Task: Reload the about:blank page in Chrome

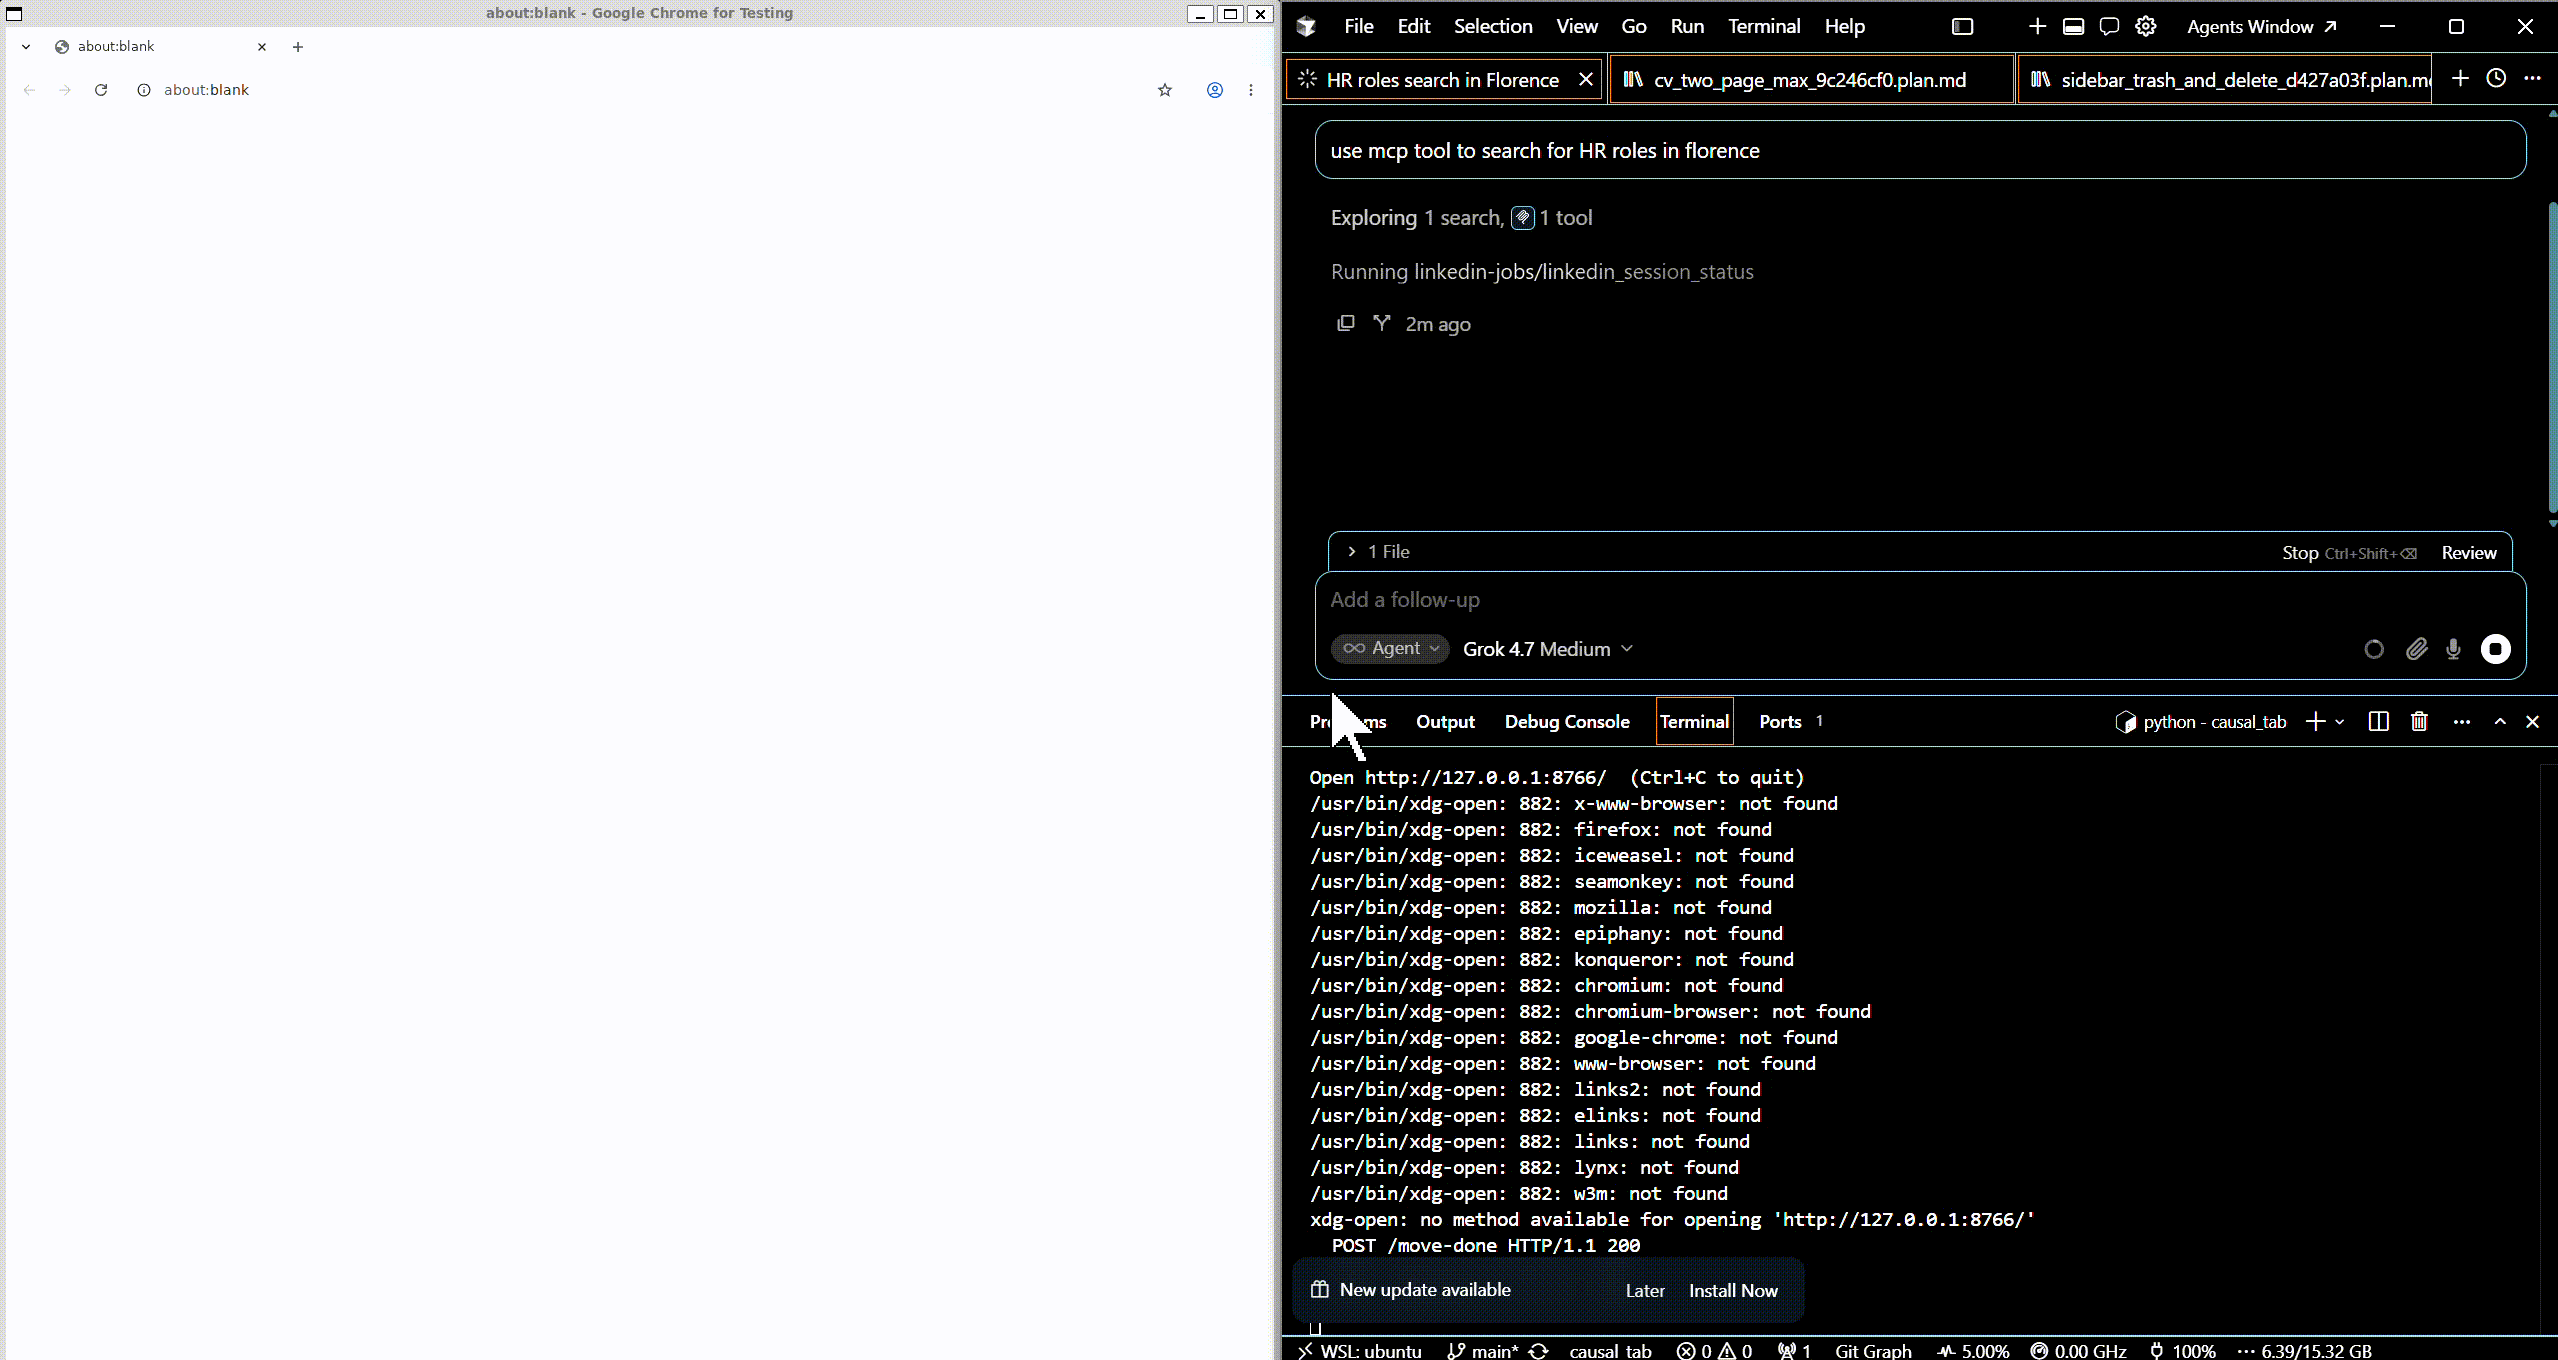Action: [x=101, y=90]
